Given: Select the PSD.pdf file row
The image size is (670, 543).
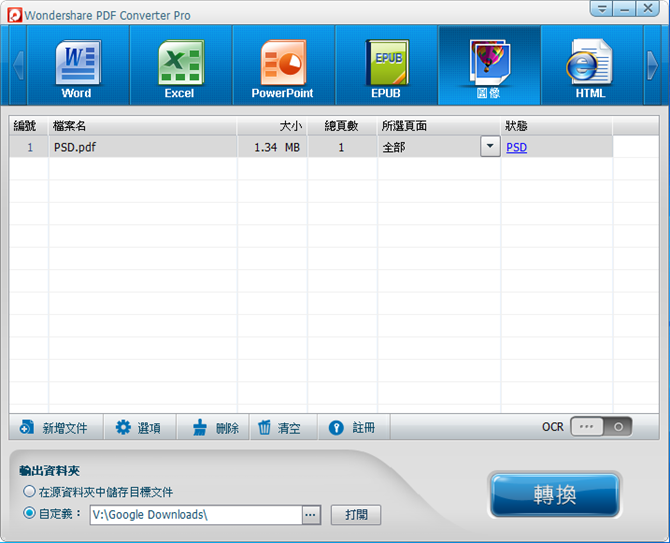Looking at the screenshot, I should [311, 147].
